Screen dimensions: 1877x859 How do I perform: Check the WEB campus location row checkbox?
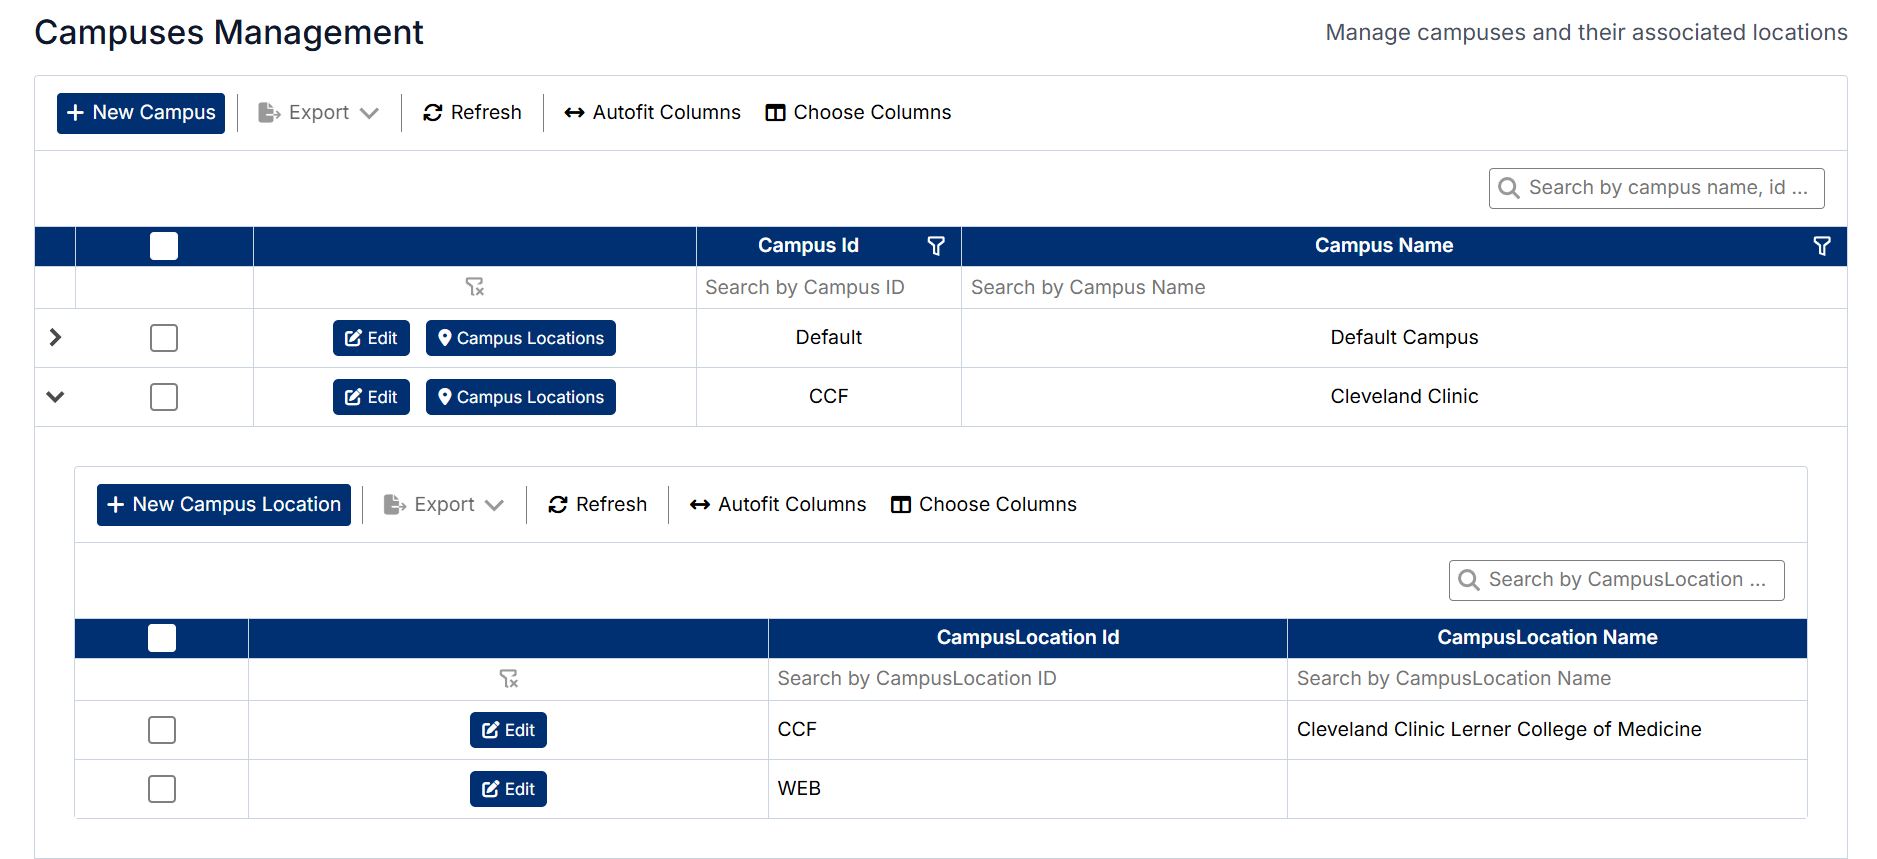[162, 789]
